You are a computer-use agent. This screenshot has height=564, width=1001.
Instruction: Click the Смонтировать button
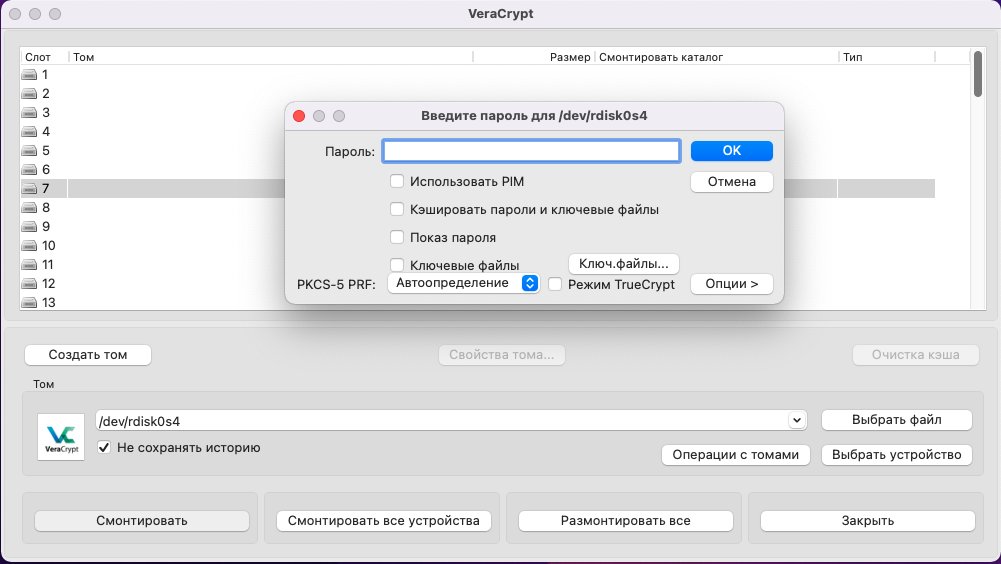[x=142, y=521]
